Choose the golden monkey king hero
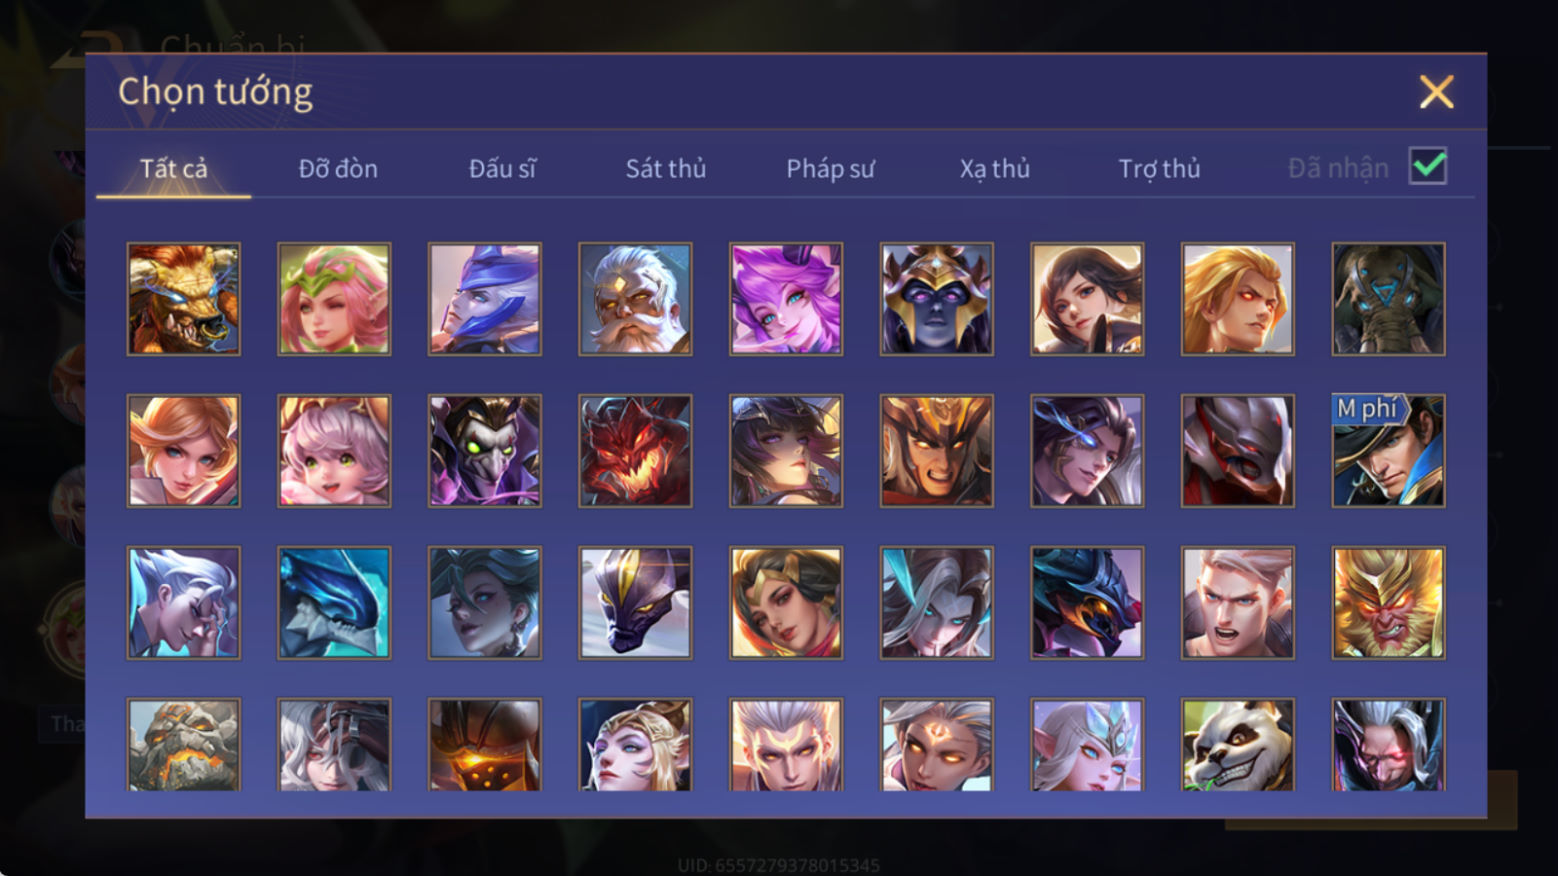Viewport: 1558px width, 876px height. 1388,602
